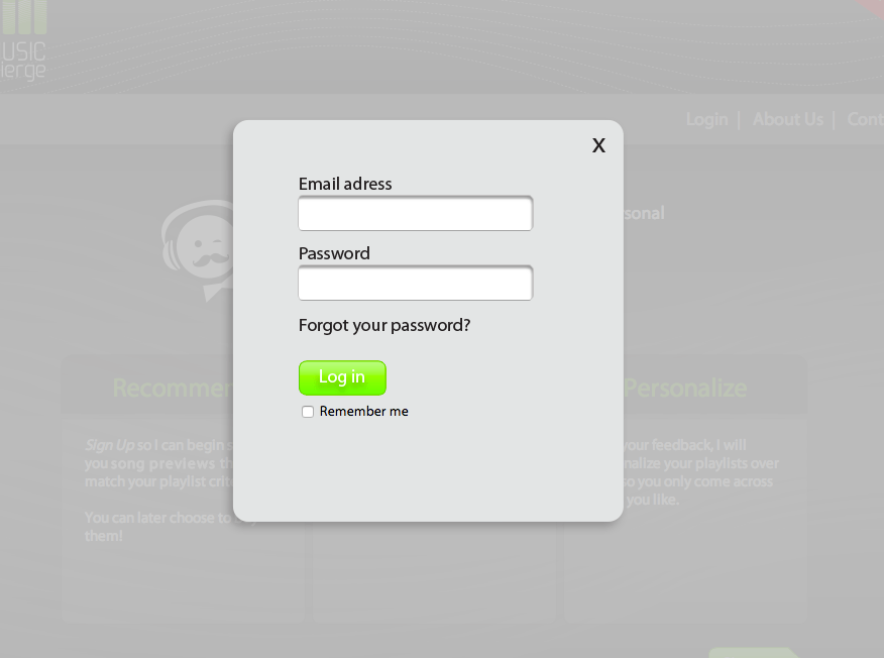This screenshot has width=884, height=658.
Task: Click the Remember me label text
Action: coord(364,412)
